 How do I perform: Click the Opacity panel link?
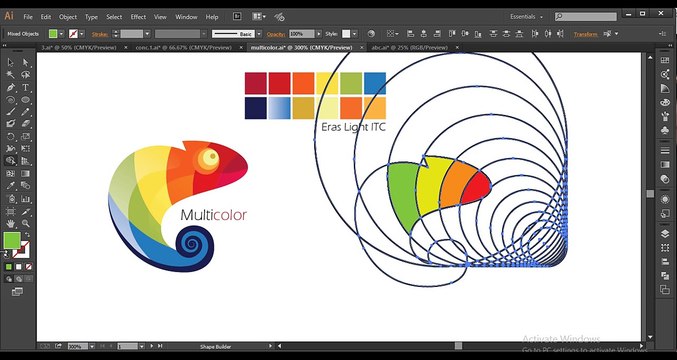[x=276, y=34]
